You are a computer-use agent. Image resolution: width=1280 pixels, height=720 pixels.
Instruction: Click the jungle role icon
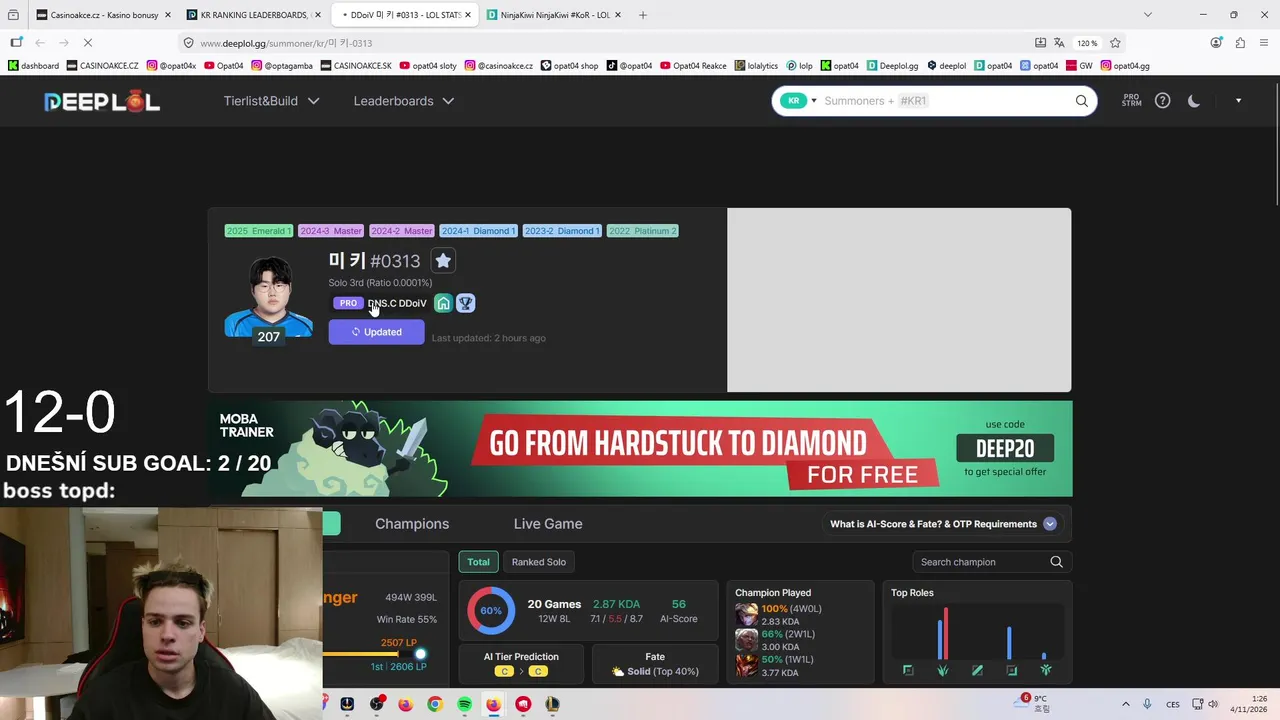tap(943, 670)
